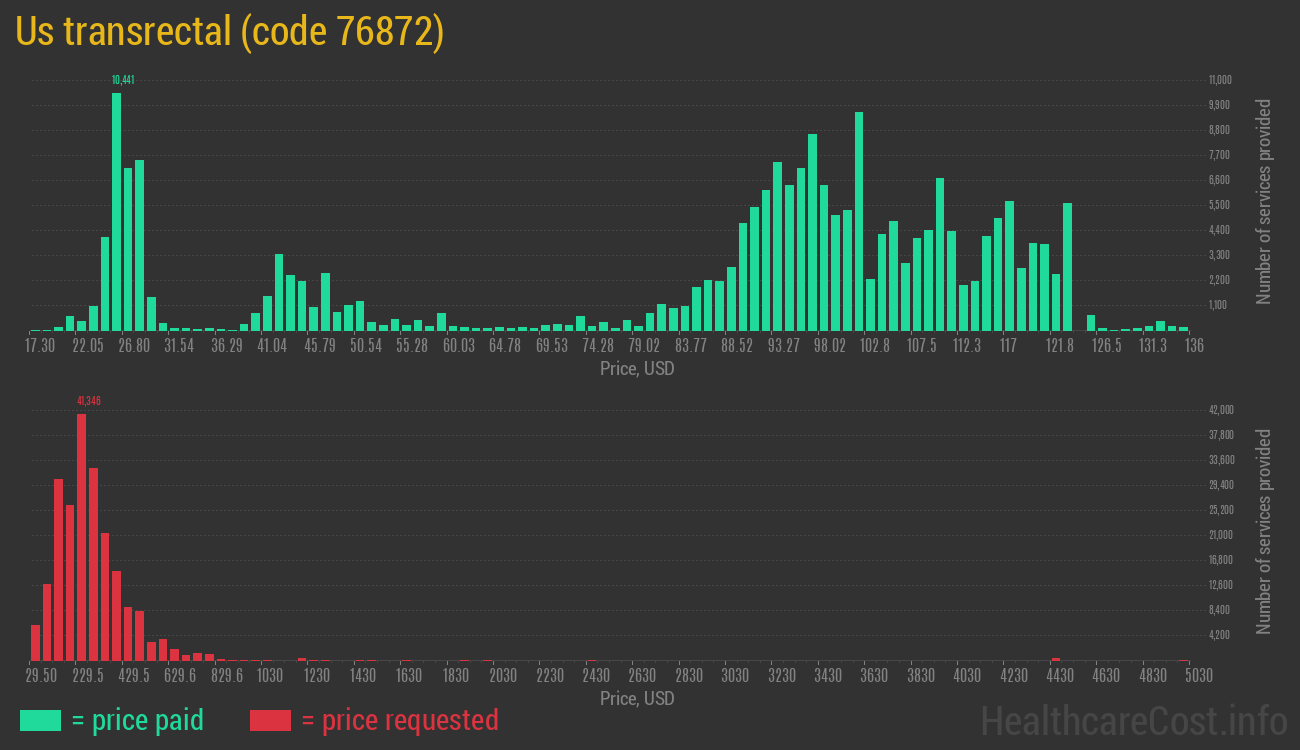The height and width of the screenshot is (750, 1300).
Task: Click the 'Price, USD' label under red chart
Action: tap(637, 698)
